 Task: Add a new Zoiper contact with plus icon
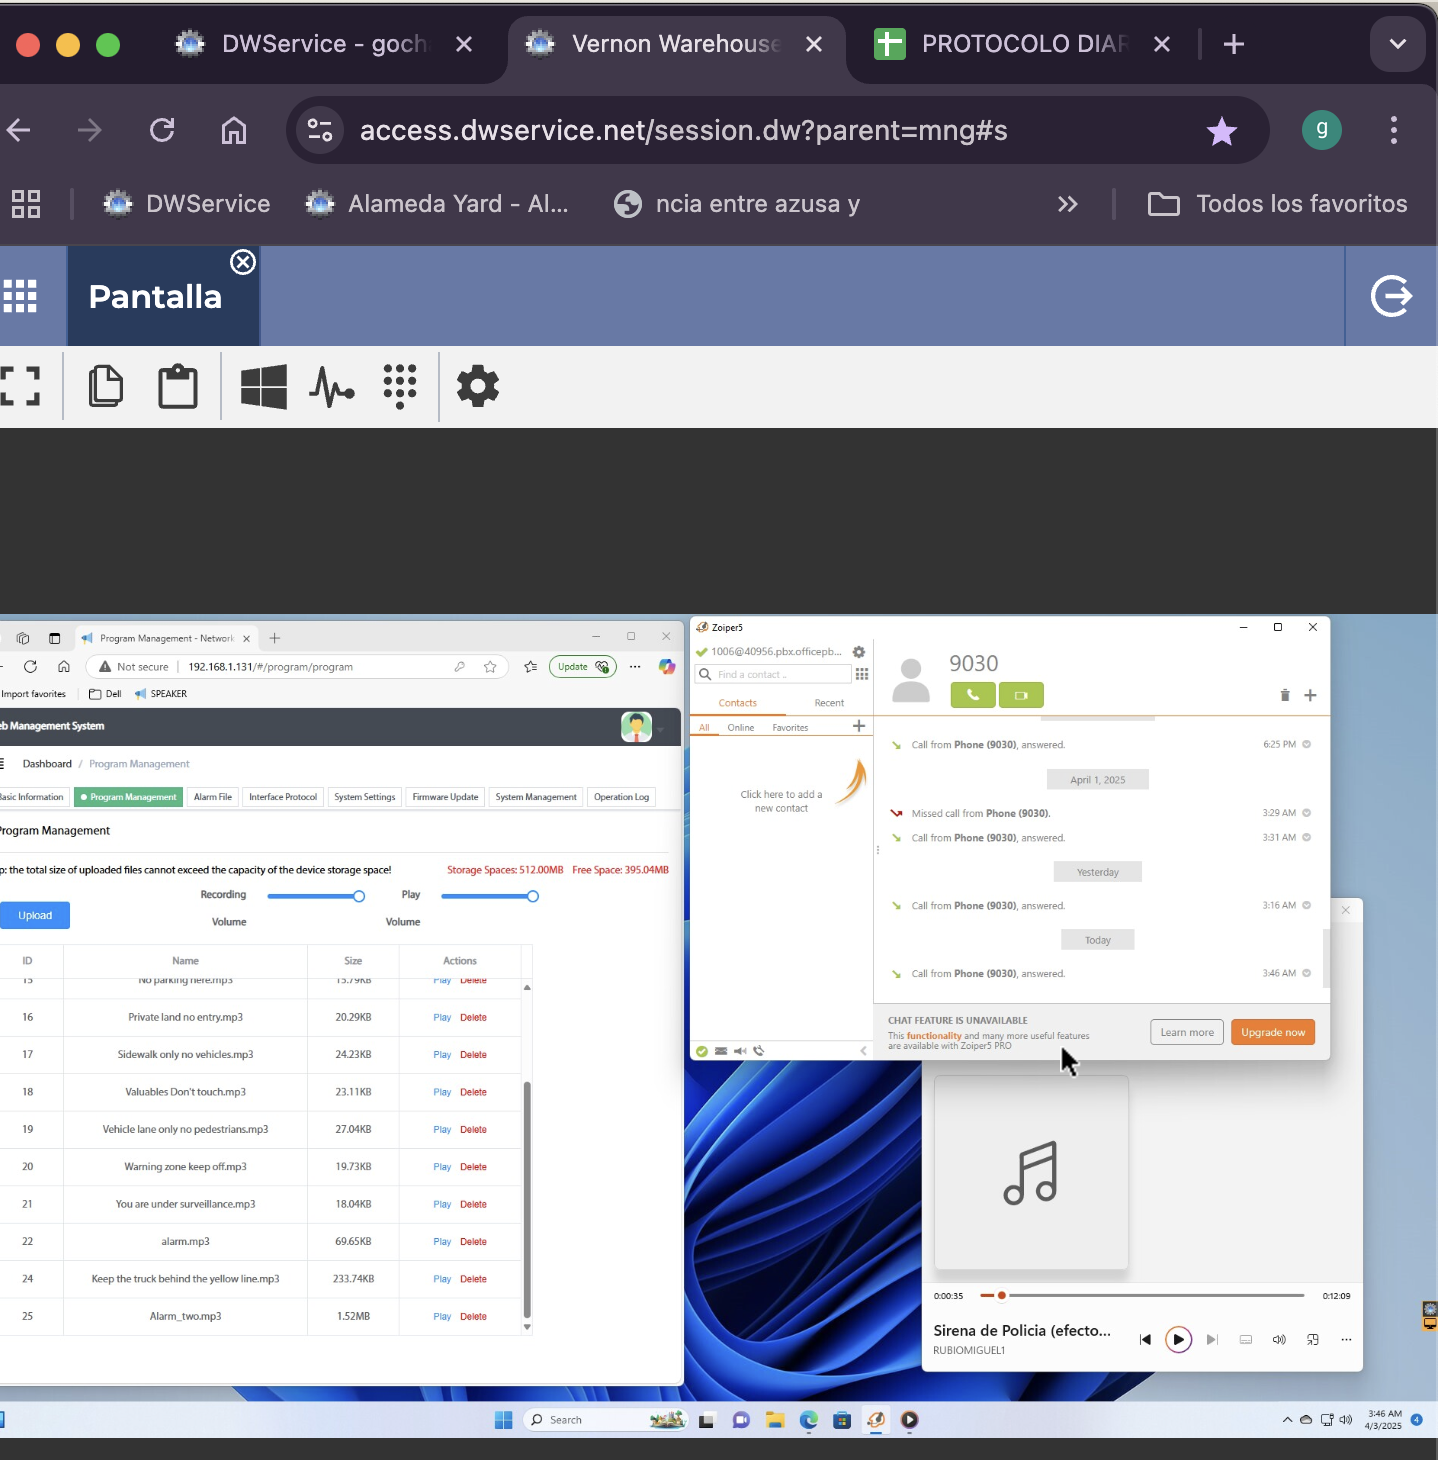tap(859, 726)
